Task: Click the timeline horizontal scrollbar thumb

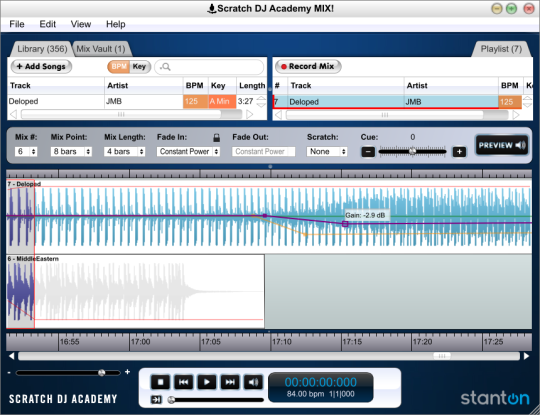Action: (442, 356)
